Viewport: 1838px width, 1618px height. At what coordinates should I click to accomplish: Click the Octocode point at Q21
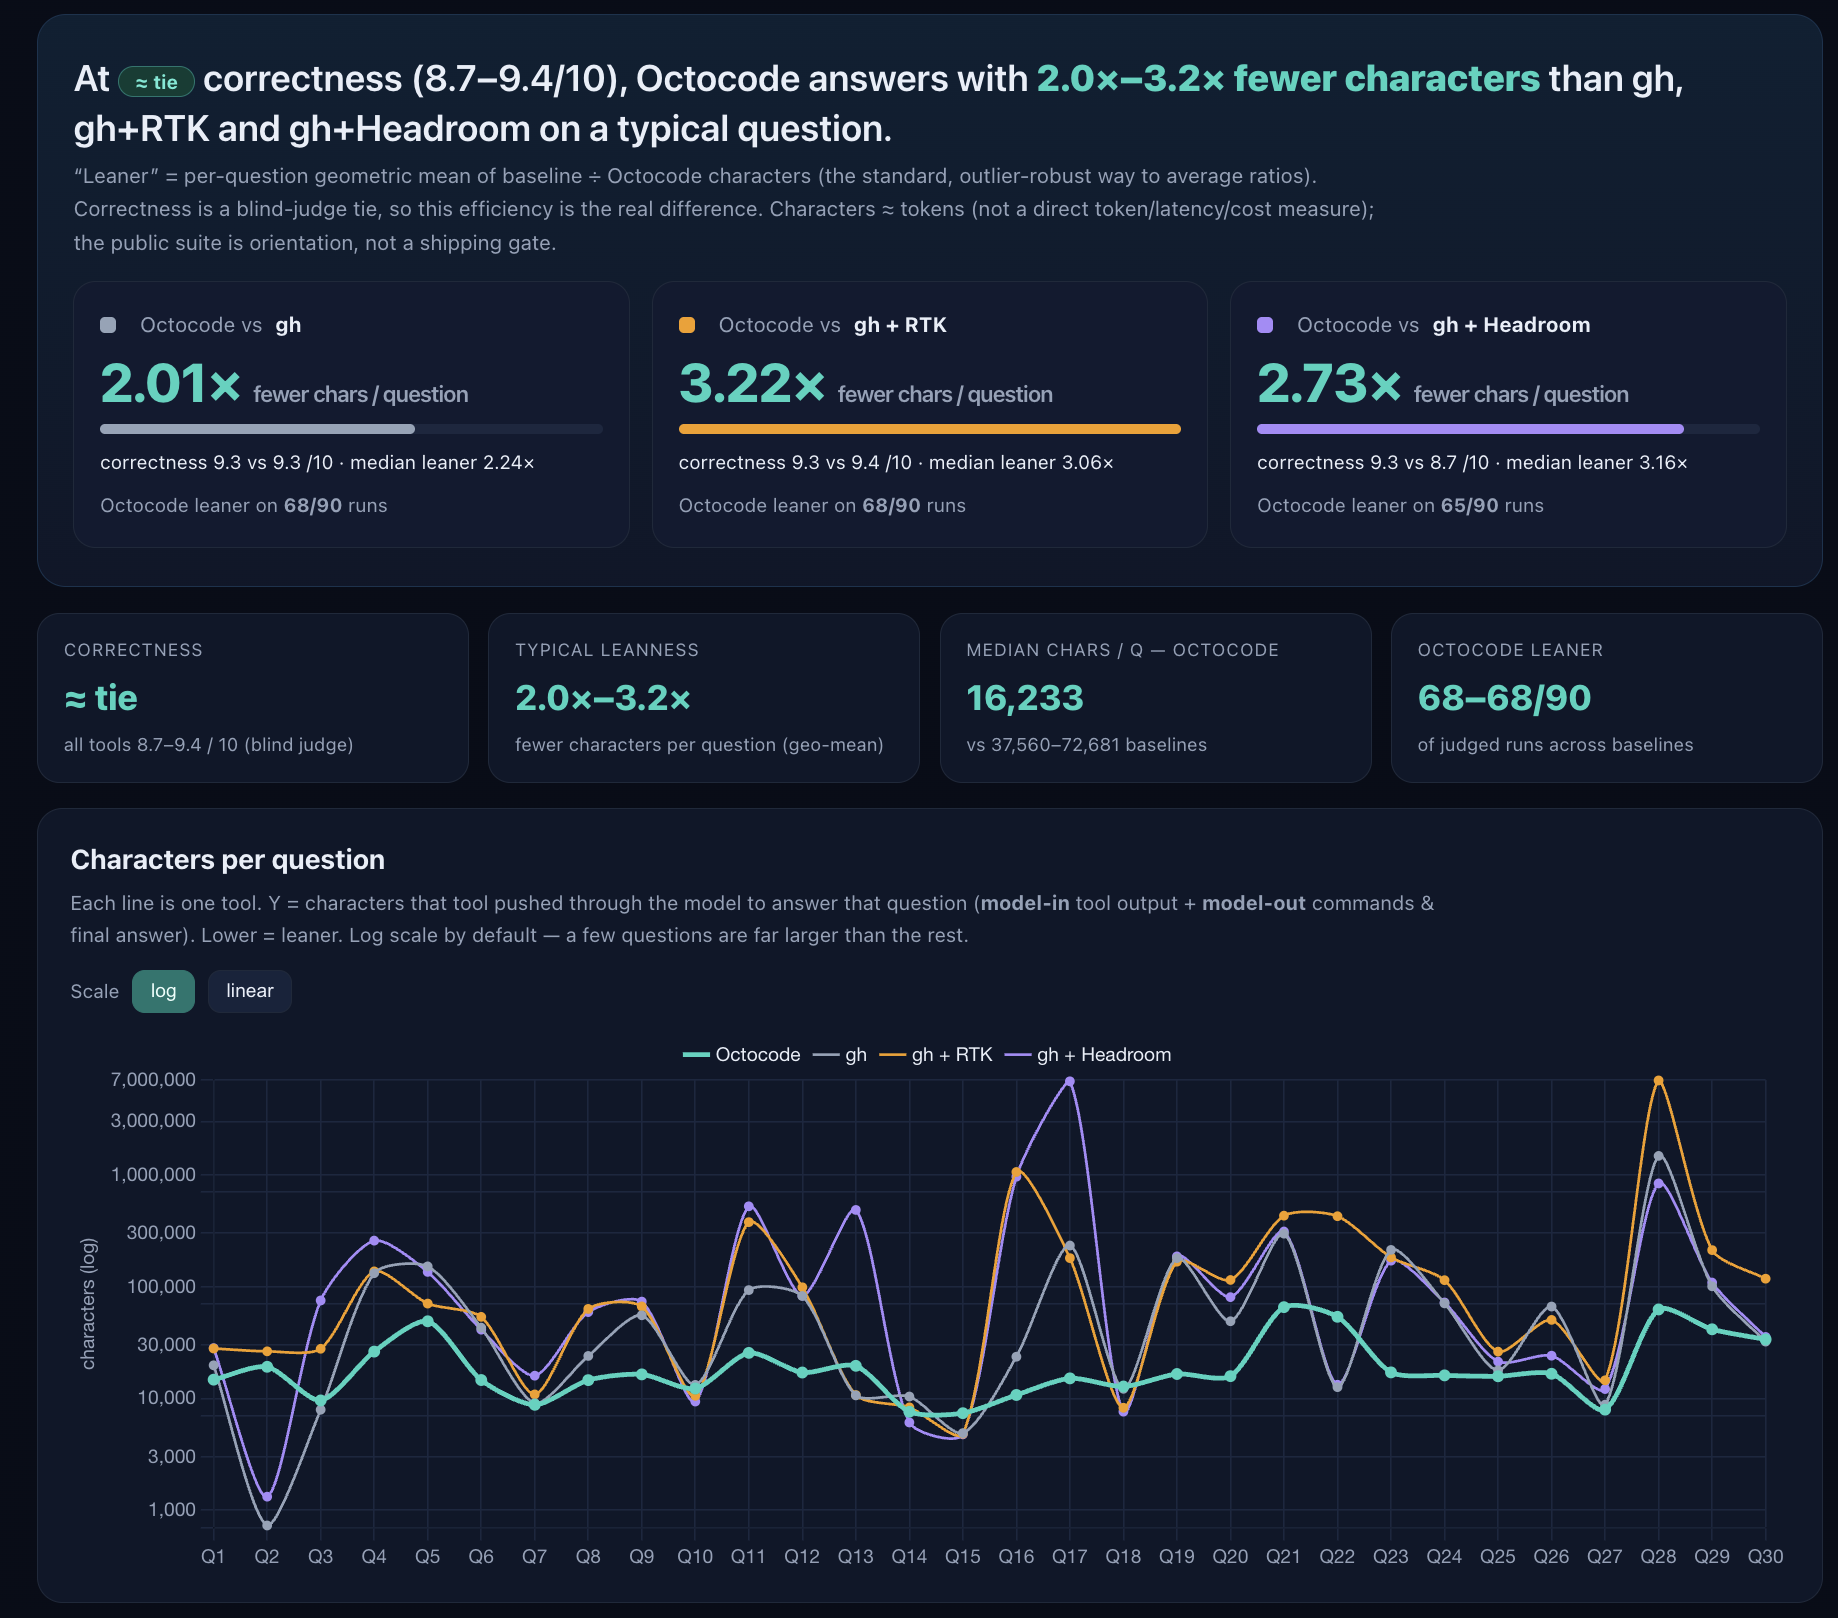(1284, 1307)
